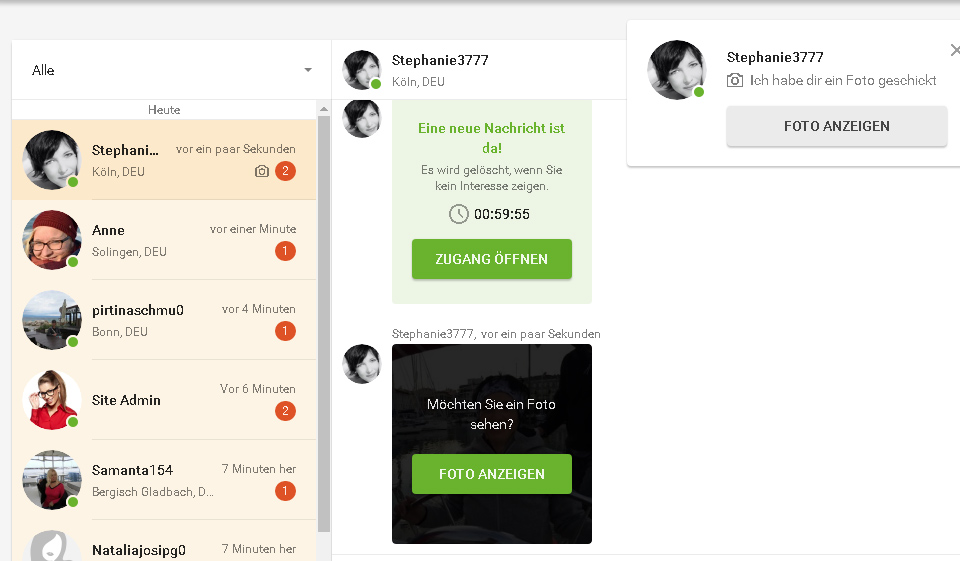Click the countdown clock icon
Screen dimensions: 960x561
(458, 214)
